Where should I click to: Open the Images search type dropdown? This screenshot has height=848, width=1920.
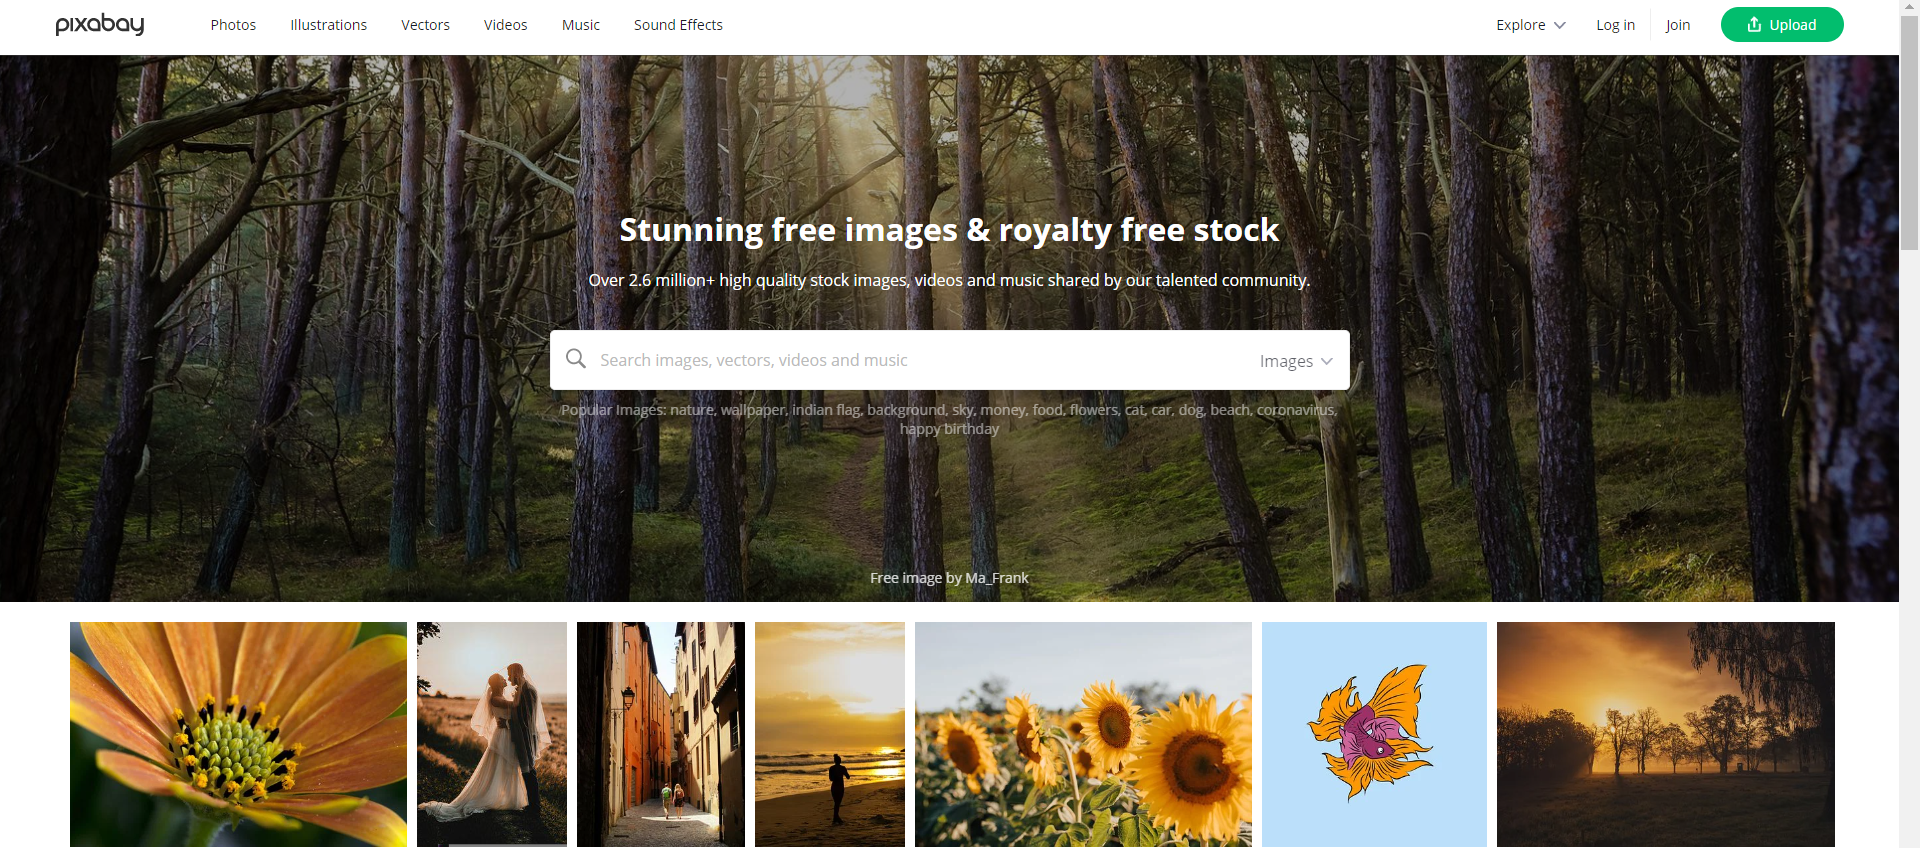point(1296,361)
